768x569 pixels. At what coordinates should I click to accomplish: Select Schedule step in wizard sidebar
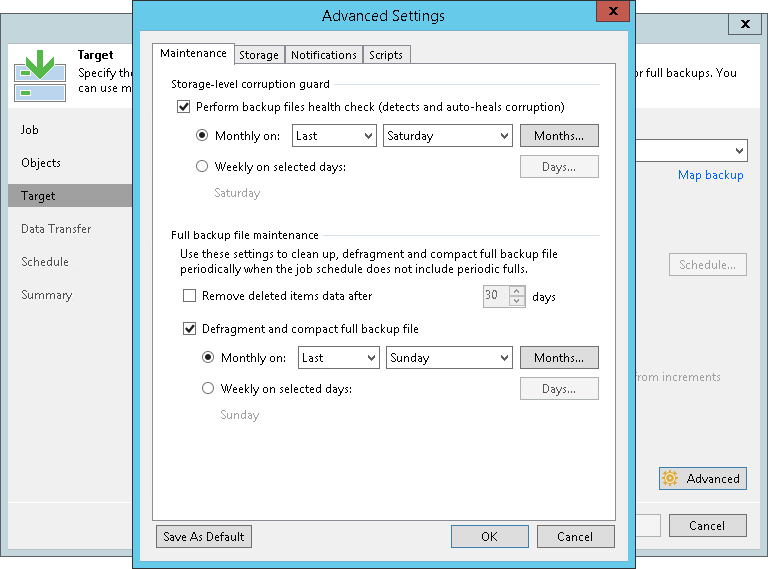point(45,261)
